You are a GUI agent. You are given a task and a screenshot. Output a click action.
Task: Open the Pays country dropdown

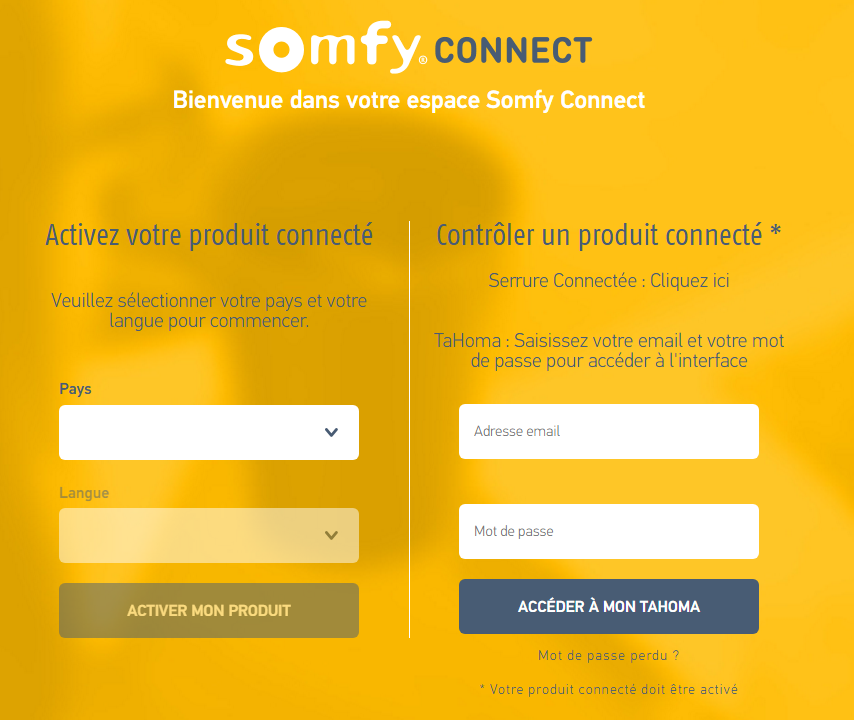pyautogui.click(x=209, y=432)
